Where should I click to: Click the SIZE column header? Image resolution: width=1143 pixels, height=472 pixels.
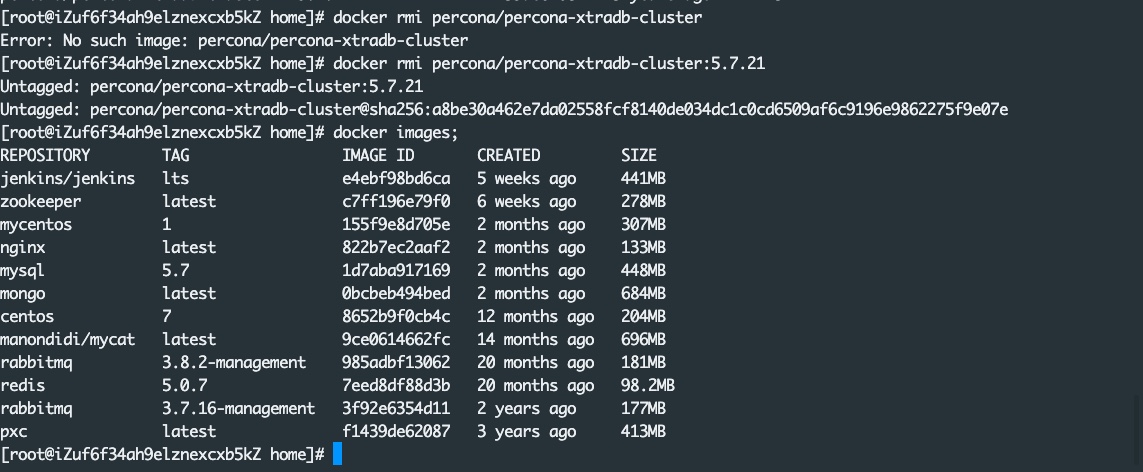click(639, 155)
